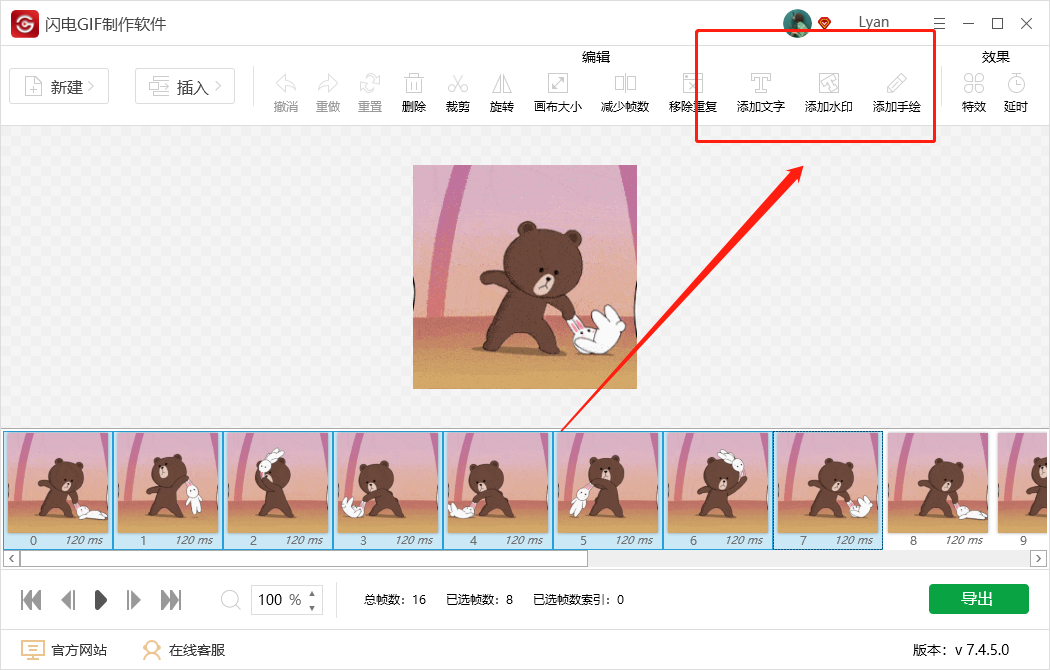
Task: Select frame 3 thumbnail
Action: click(388, 490)
